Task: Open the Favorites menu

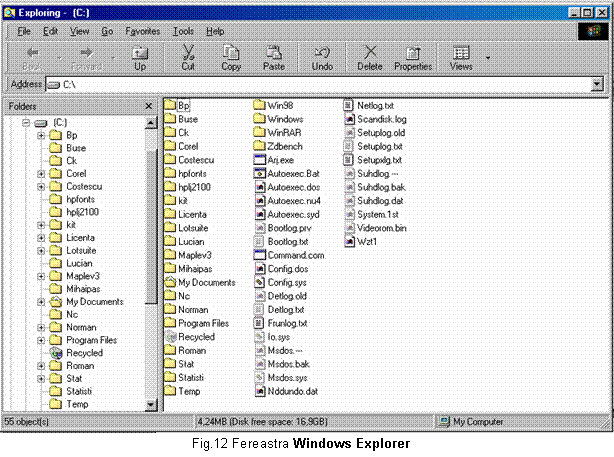Action: [x=143, y=32]
